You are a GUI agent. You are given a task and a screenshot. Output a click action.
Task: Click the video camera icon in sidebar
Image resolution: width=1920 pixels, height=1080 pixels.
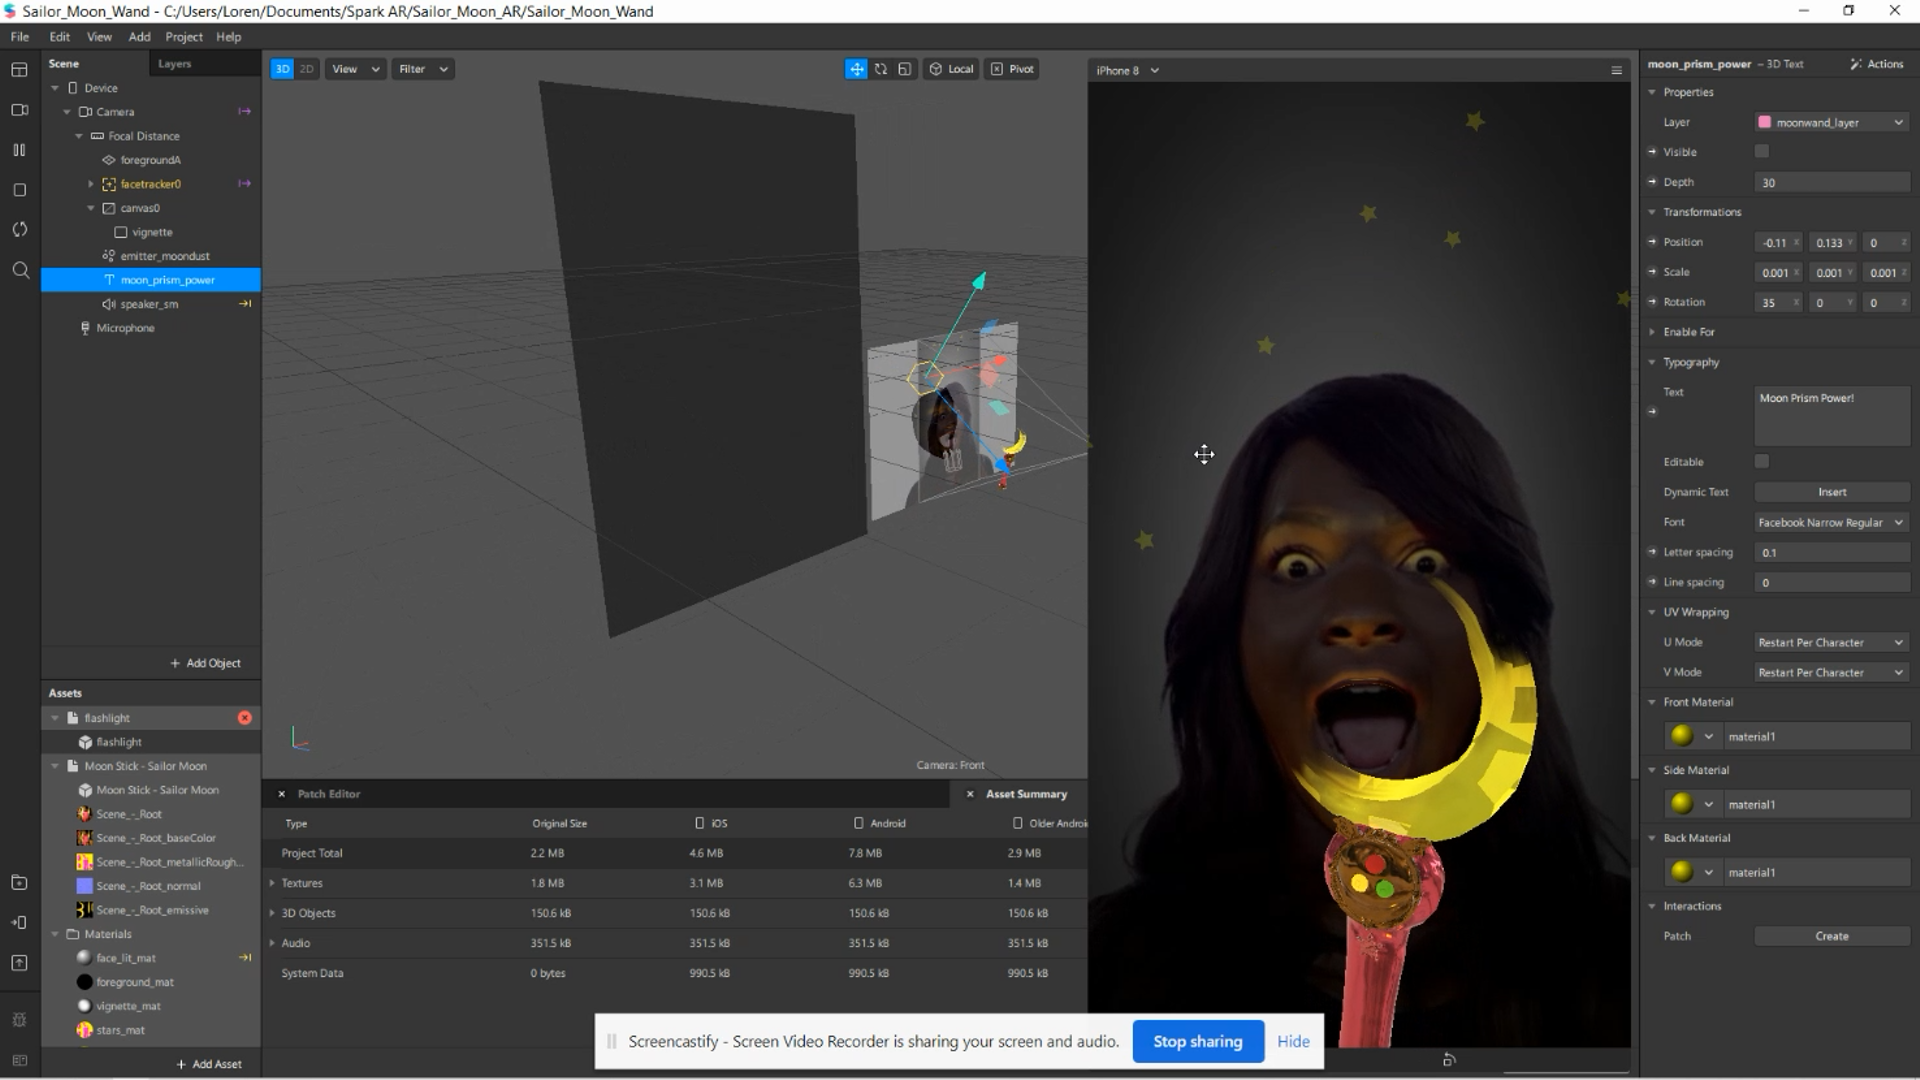[19, 110]
